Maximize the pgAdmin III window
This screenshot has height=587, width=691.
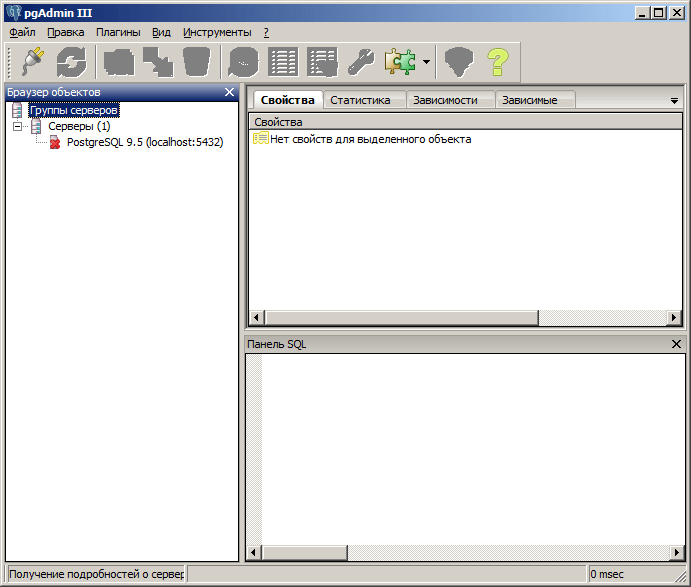[x=658, y=13]
